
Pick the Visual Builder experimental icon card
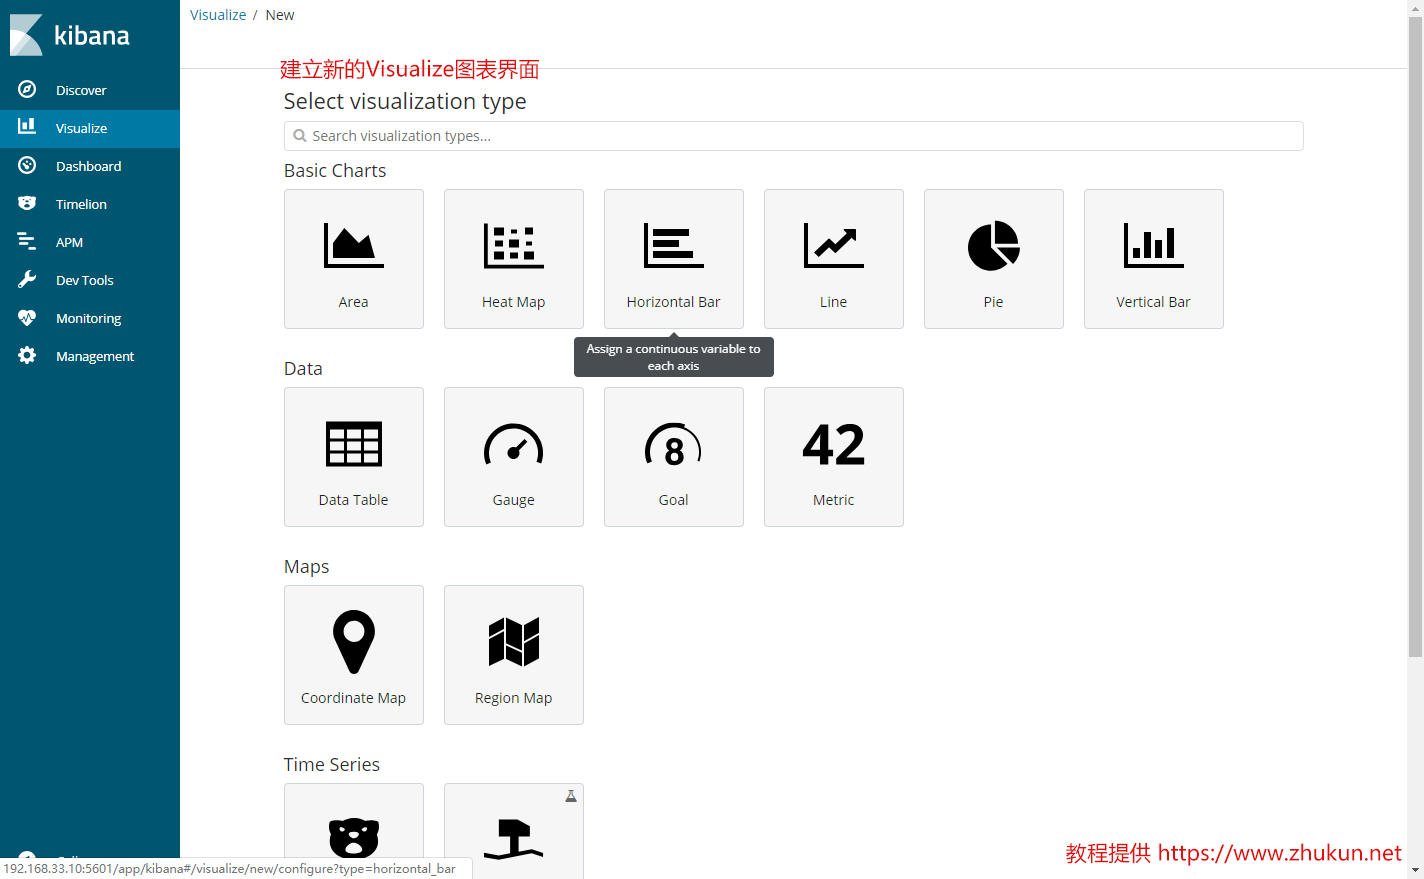(x=513, y=830)
